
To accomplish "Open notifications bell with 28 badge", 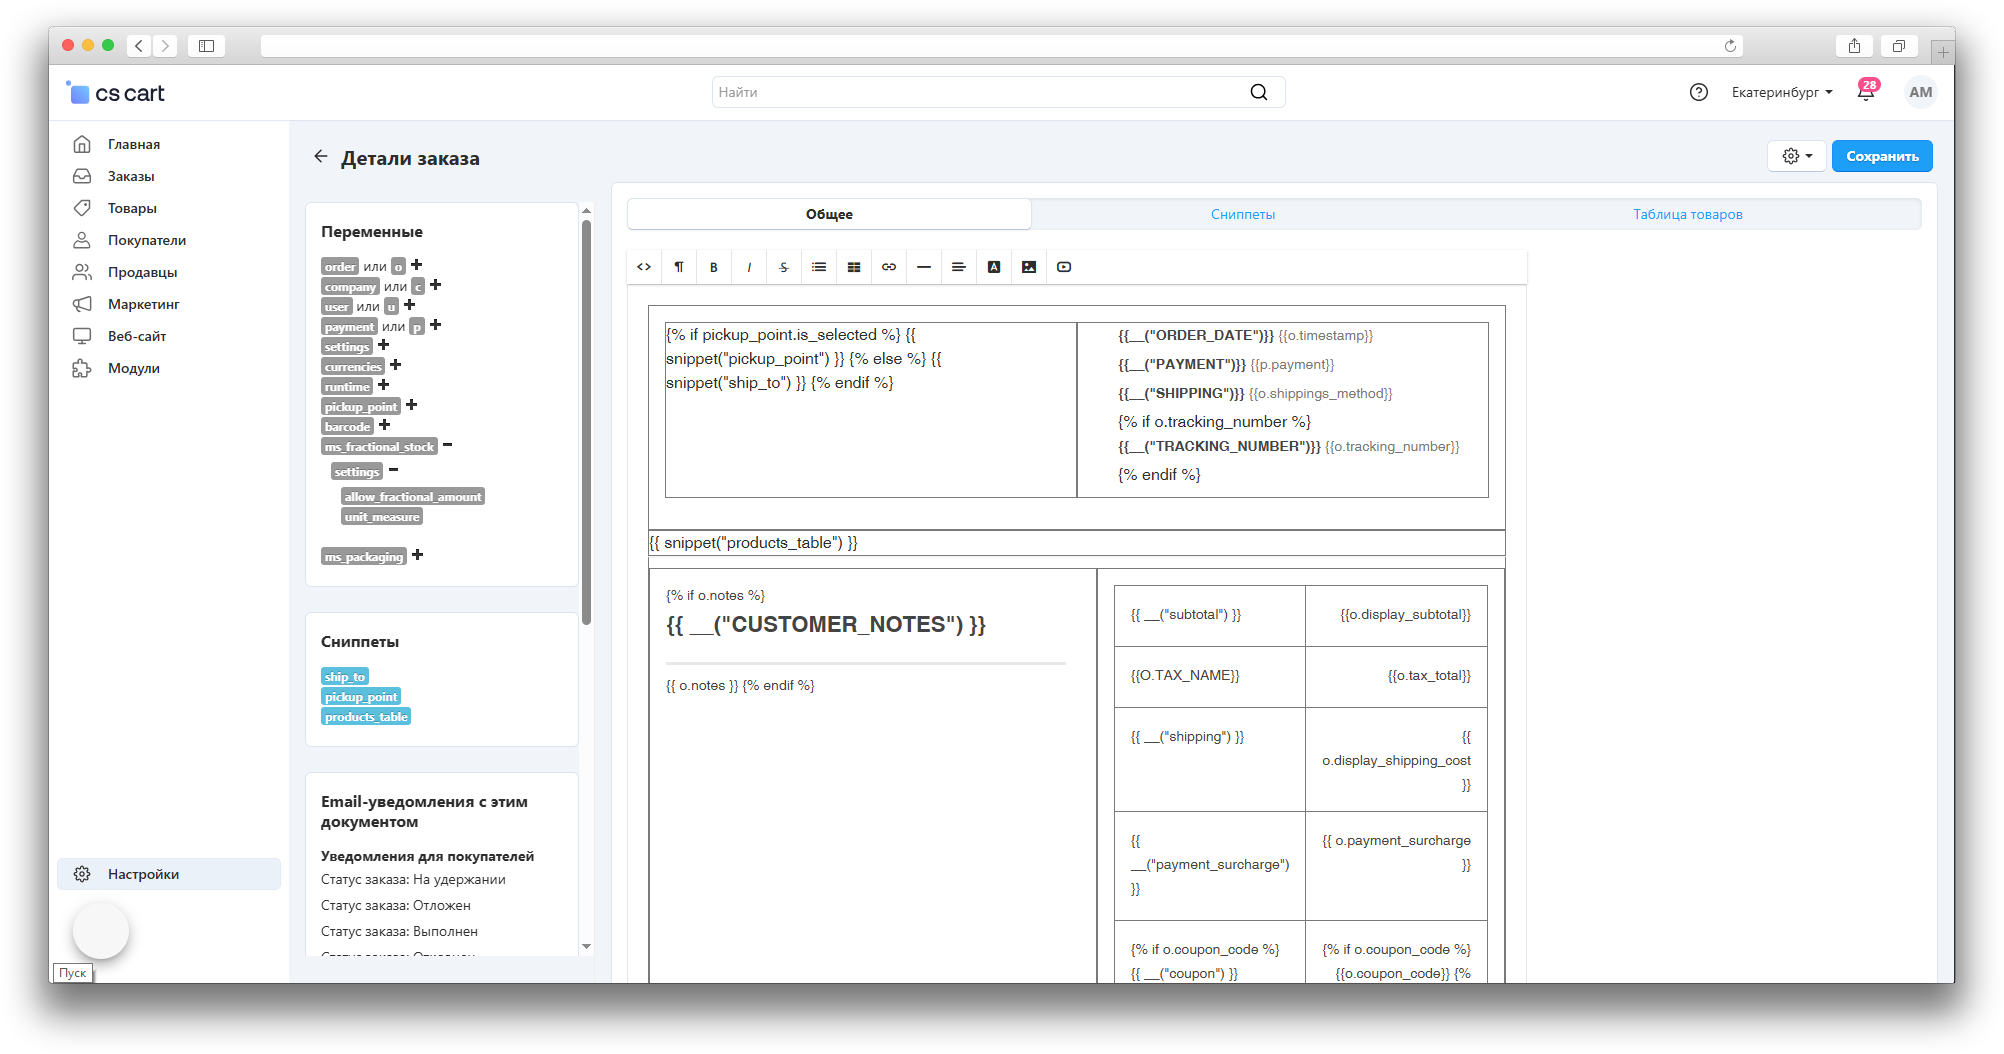I will point(1866,92).
